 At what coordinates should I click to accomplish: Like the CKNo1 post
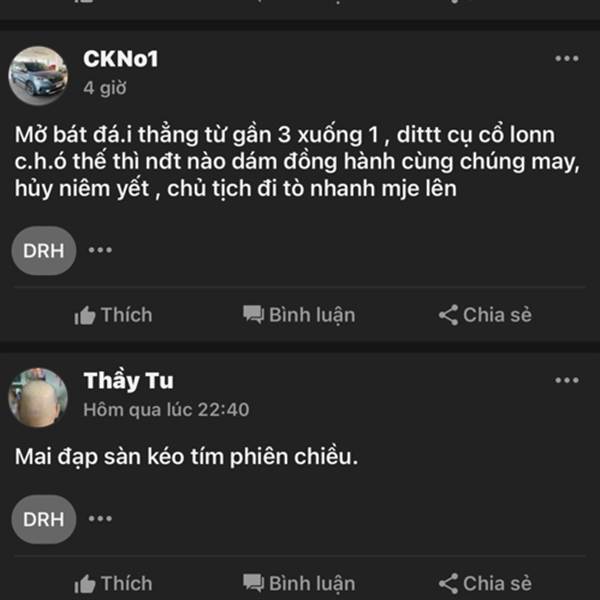pyautogui.click(x=113, y=315)
